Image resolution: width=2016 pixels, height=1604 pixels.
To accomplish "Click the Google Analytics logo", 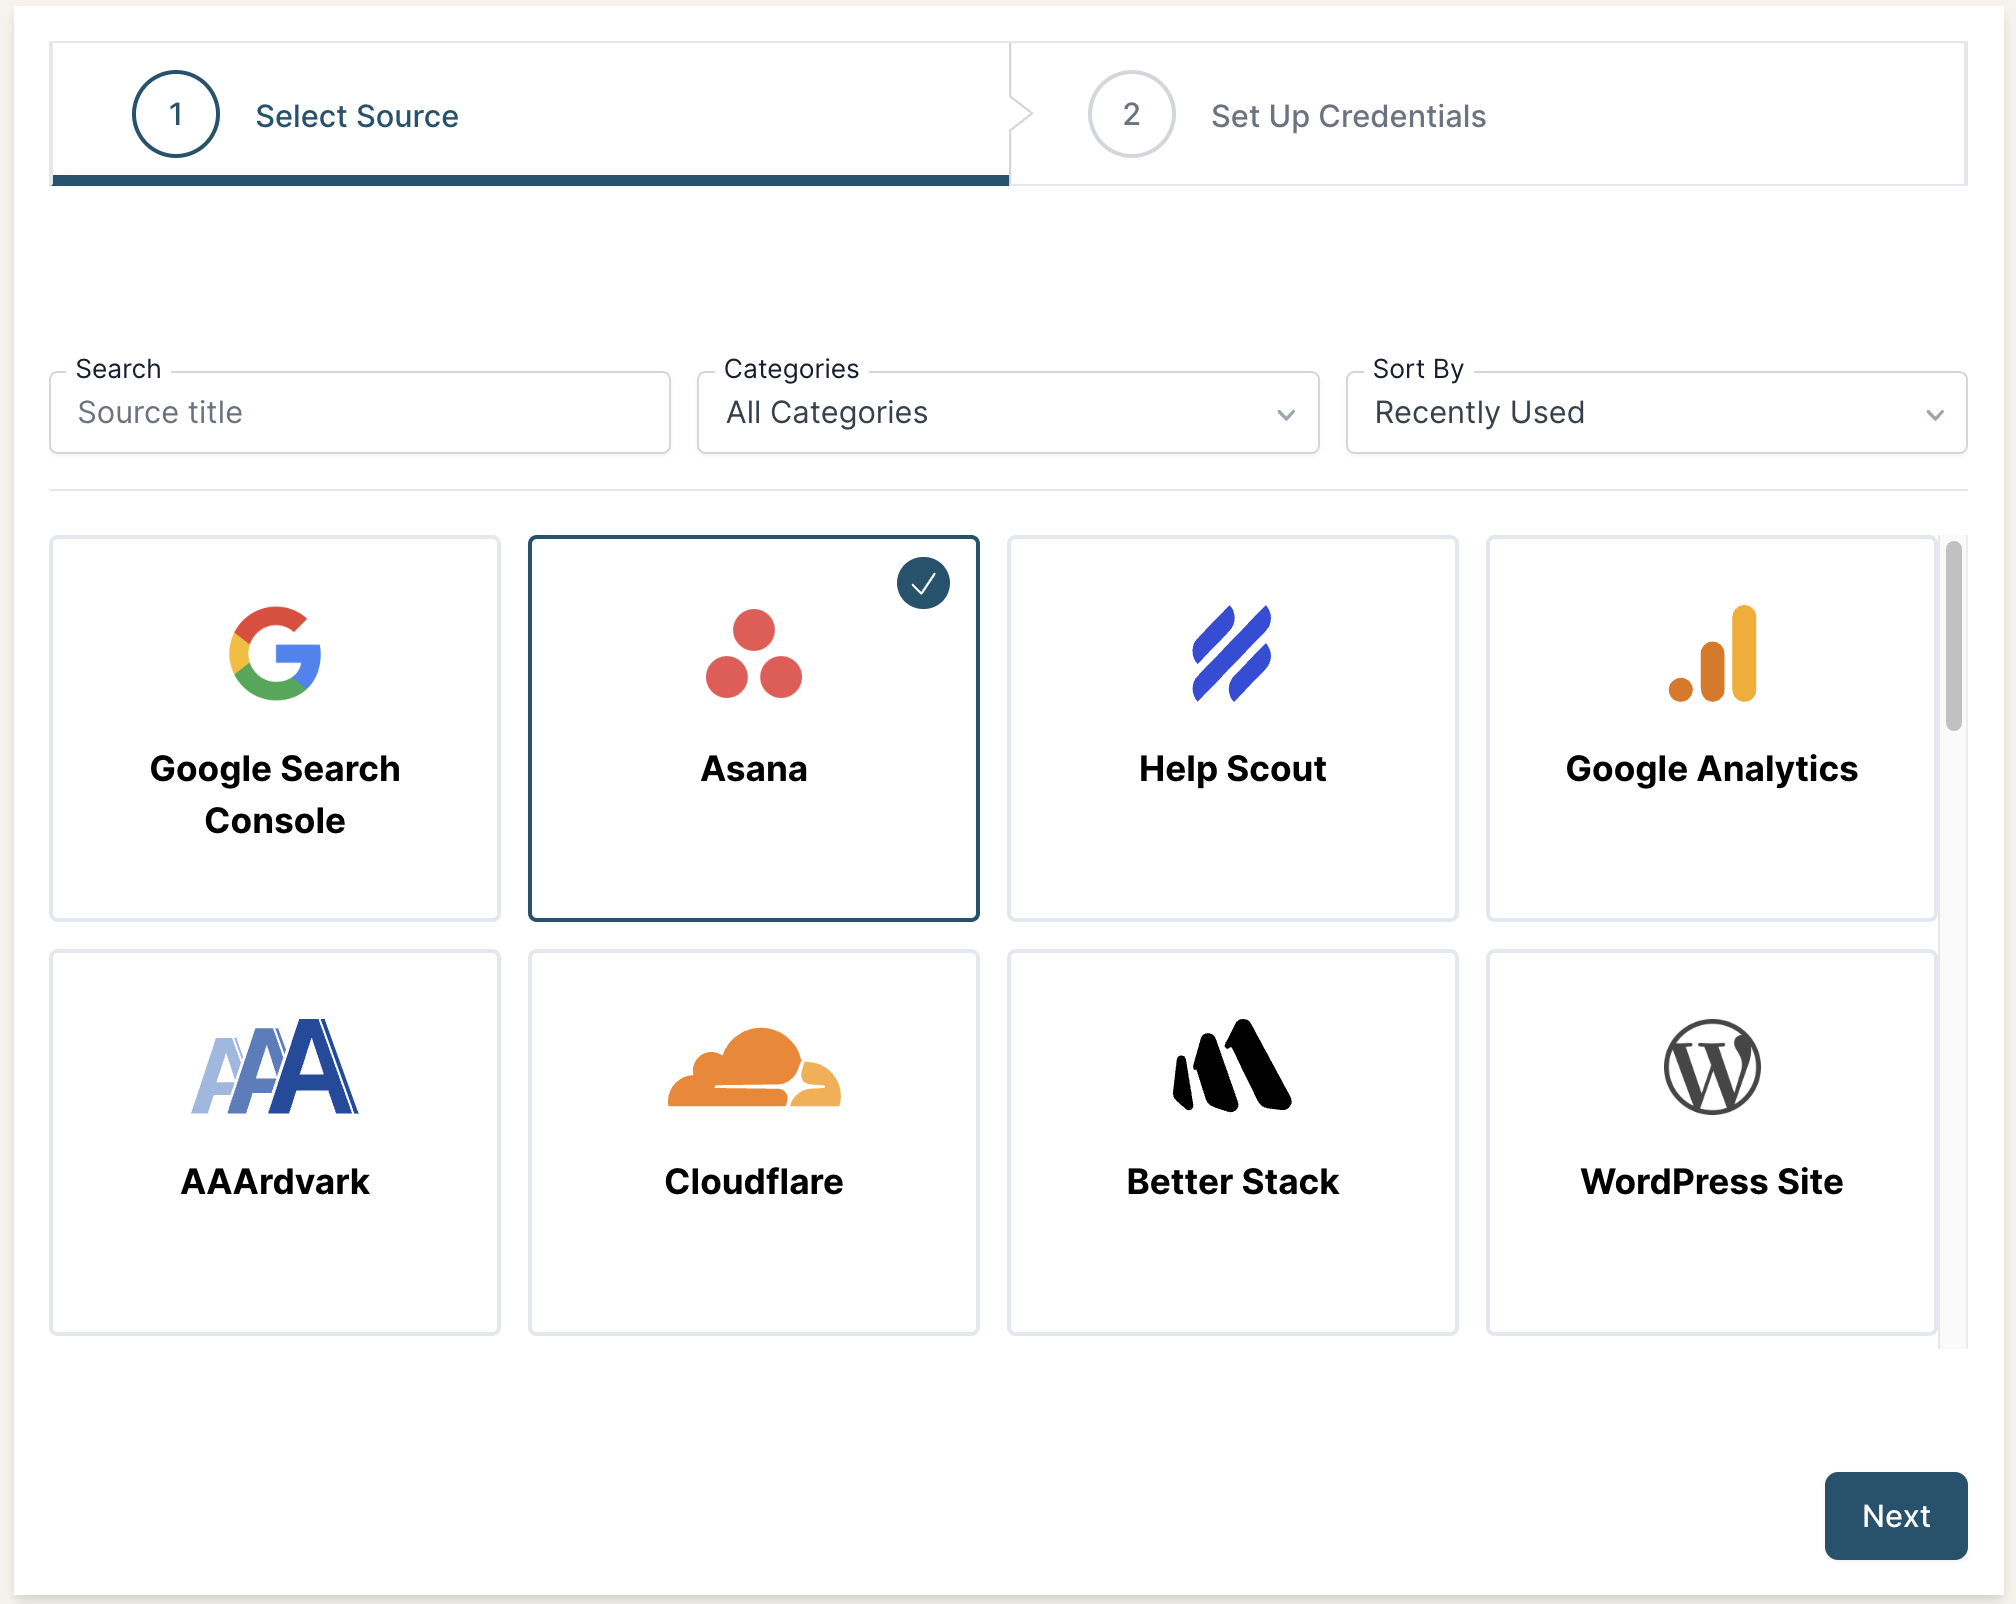I will (x=1711, y=655).
